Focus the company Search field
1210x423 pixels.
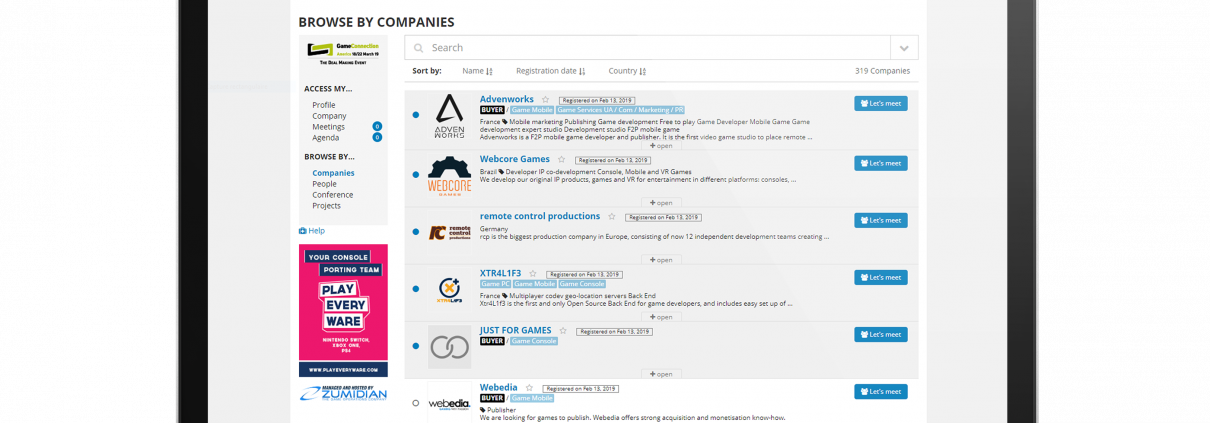pyautogui.click(x=647, y=48)
